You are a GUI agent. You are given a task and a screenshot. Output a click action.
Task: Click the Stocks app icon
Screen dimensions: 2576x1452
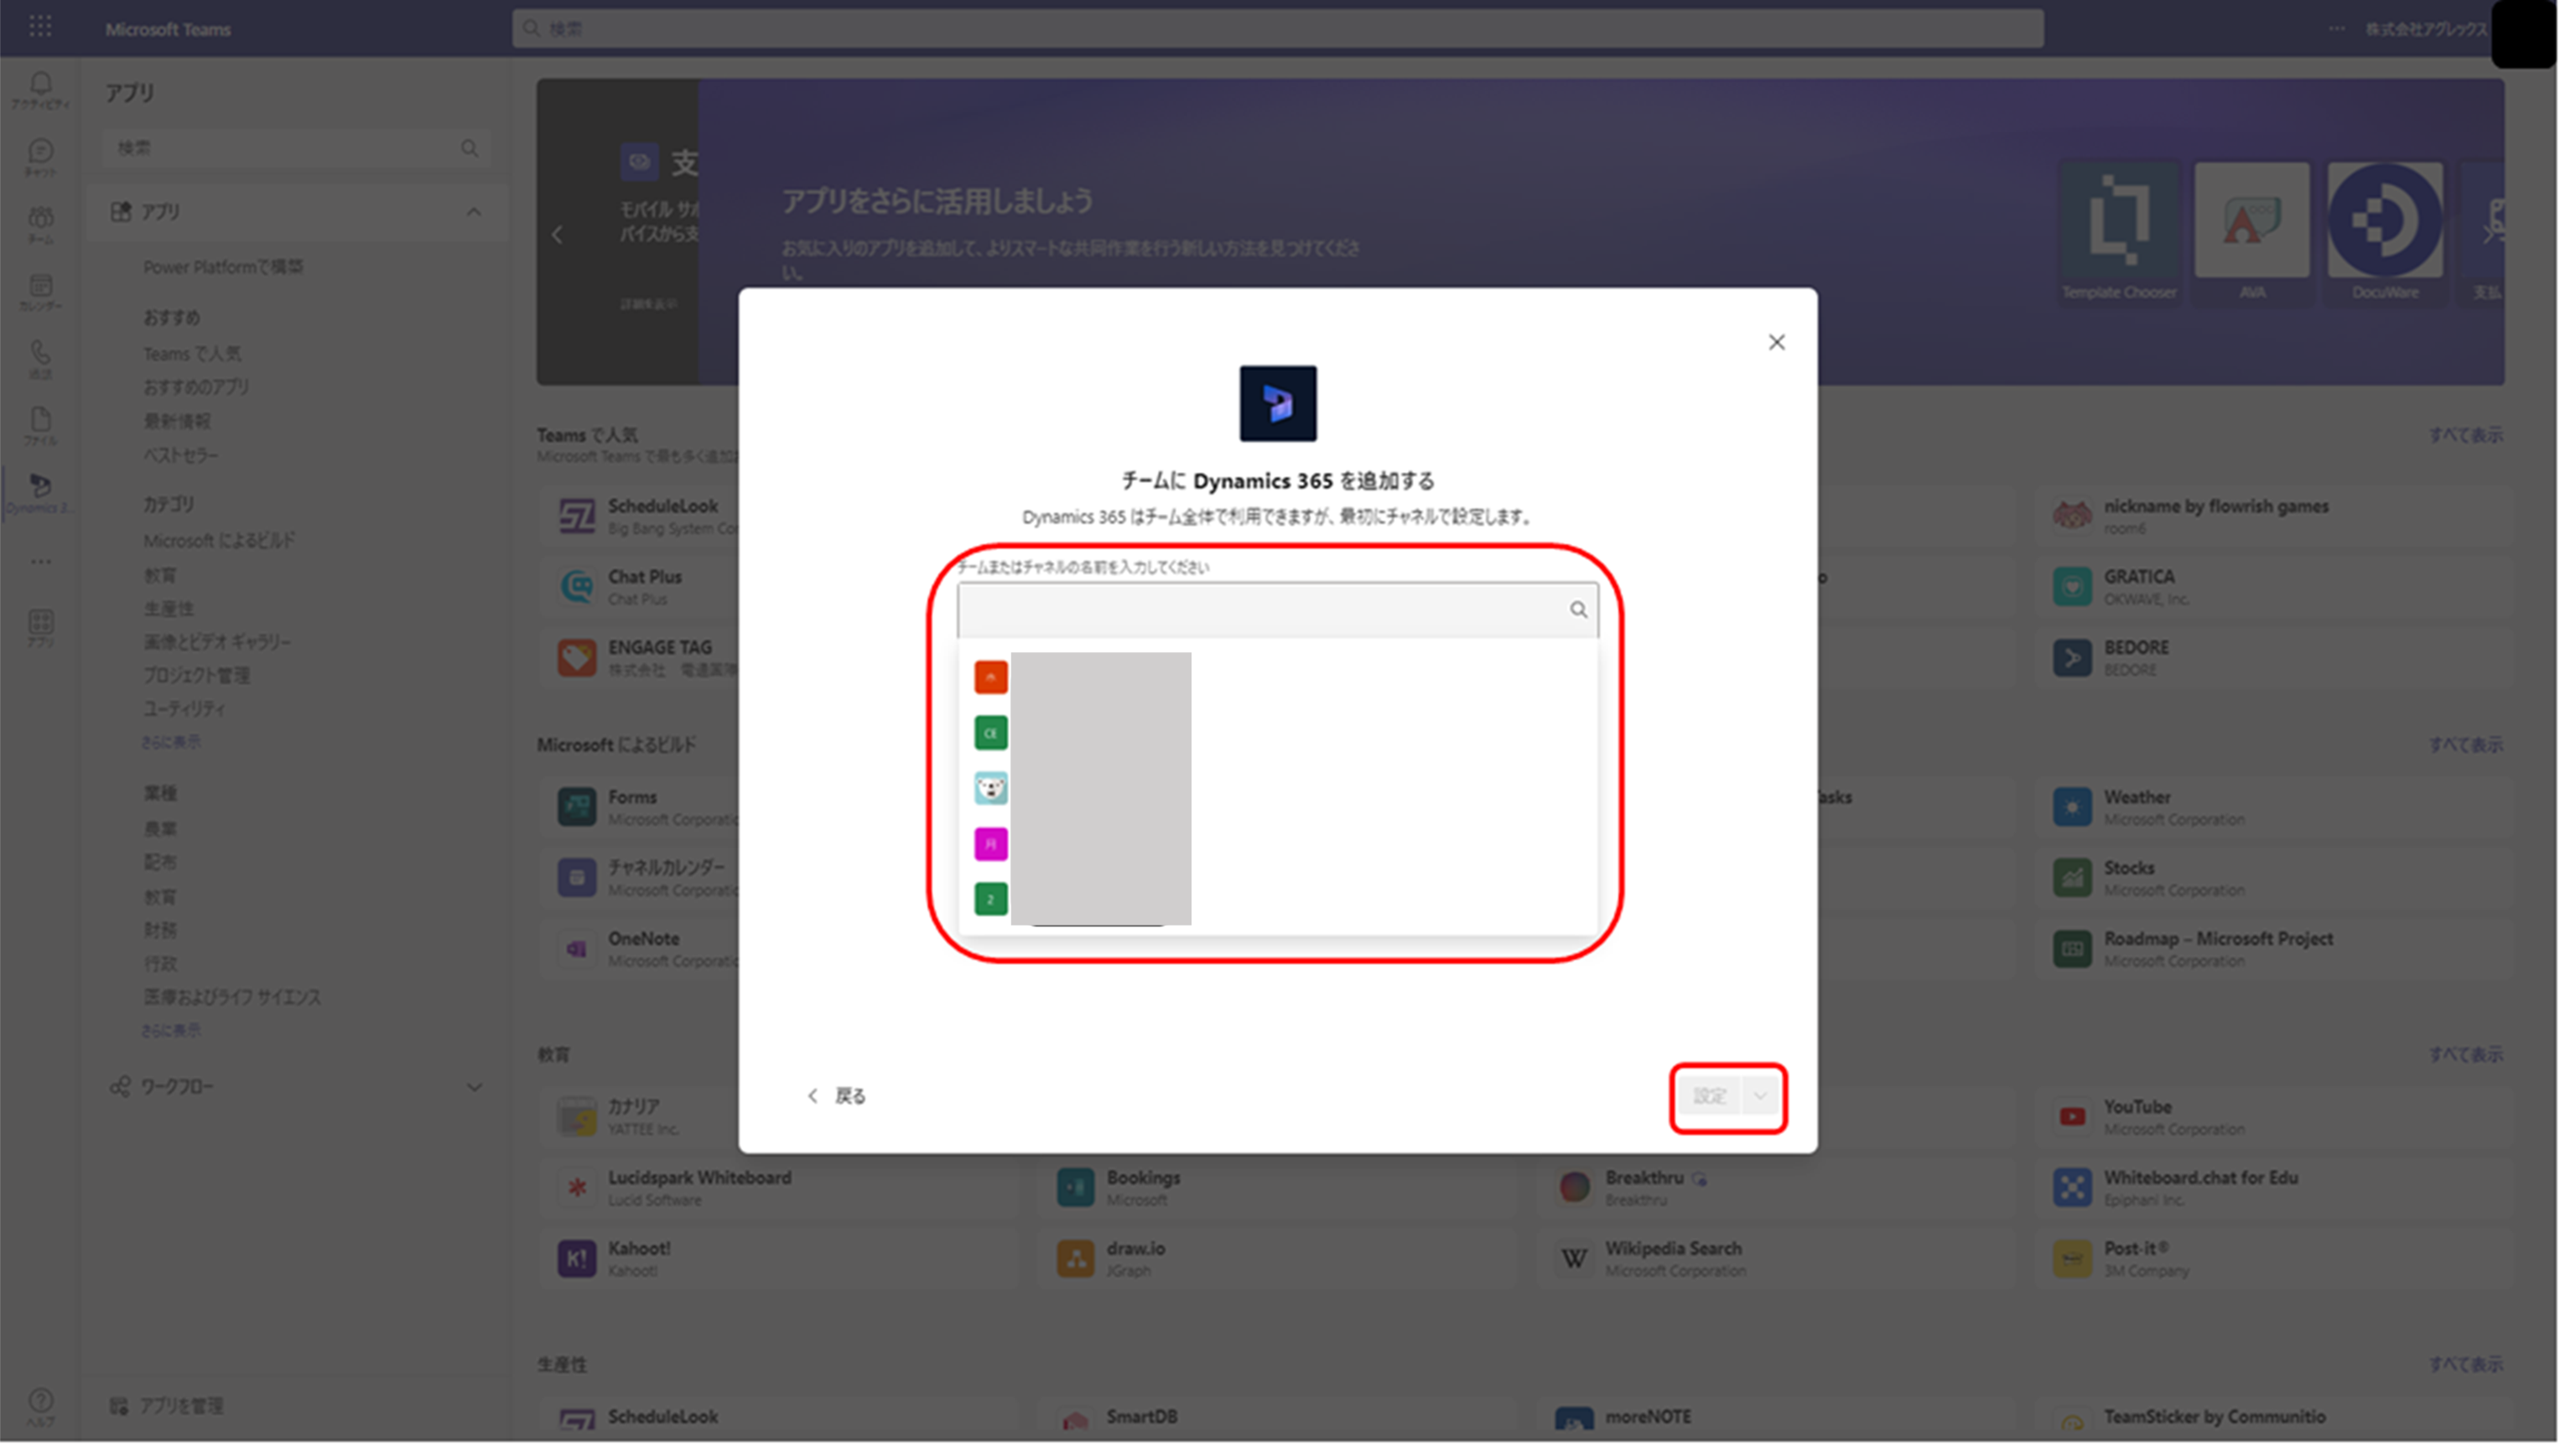pyautogui.click(x=2072, y=877)
